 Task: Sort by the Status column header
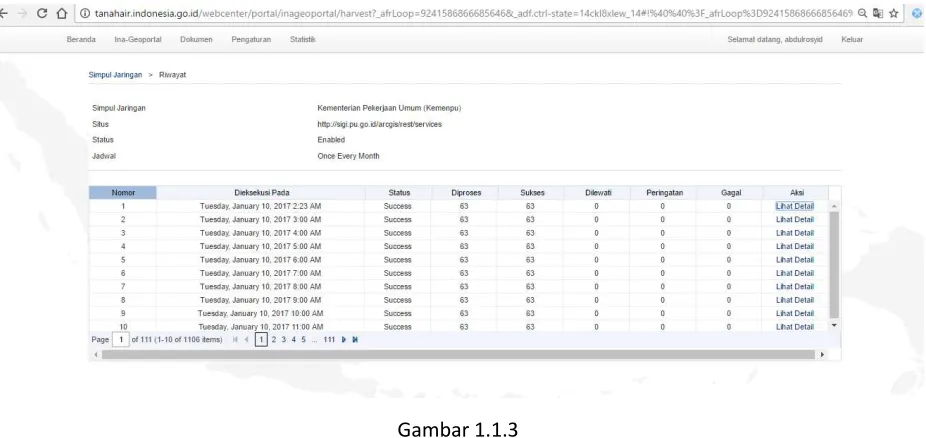coord(399,192)
